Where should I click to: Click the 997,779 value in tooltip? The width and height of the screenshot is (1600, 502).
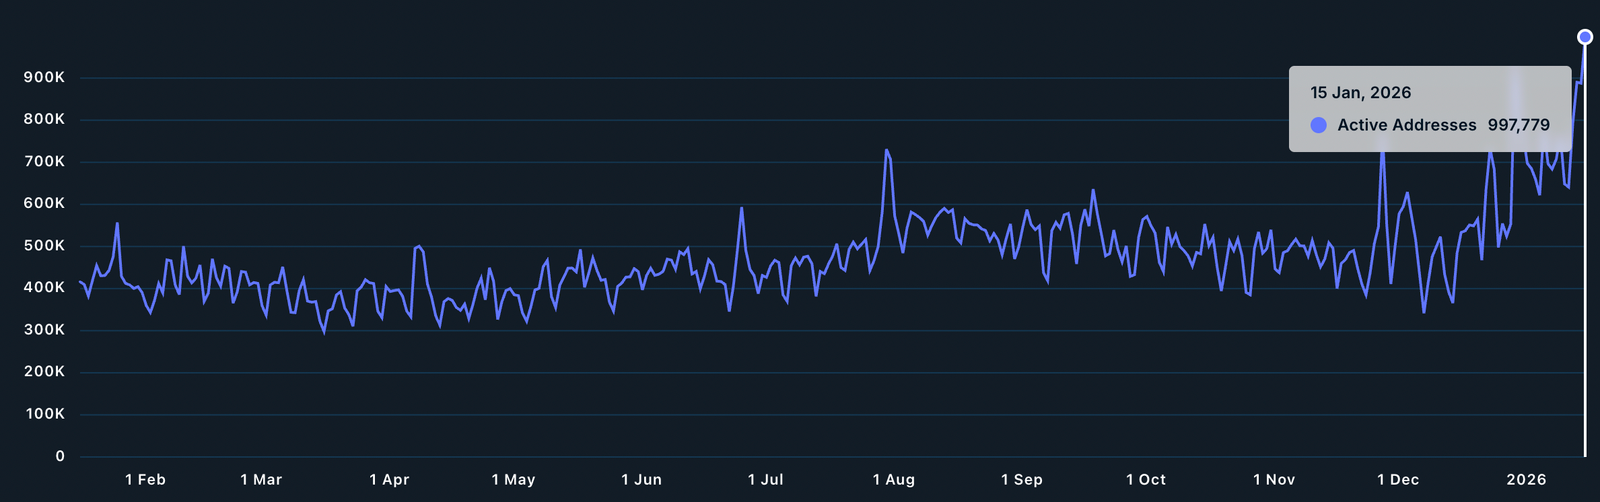[x=1518, y=125]
